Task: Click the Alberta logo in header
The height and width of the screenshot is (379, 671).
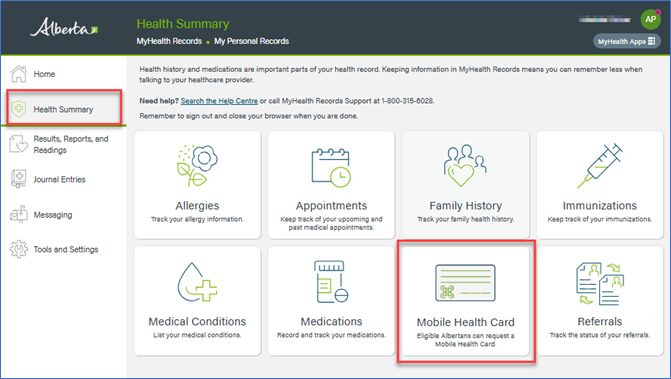Action: pyautogui.click(x=64, y=27)
